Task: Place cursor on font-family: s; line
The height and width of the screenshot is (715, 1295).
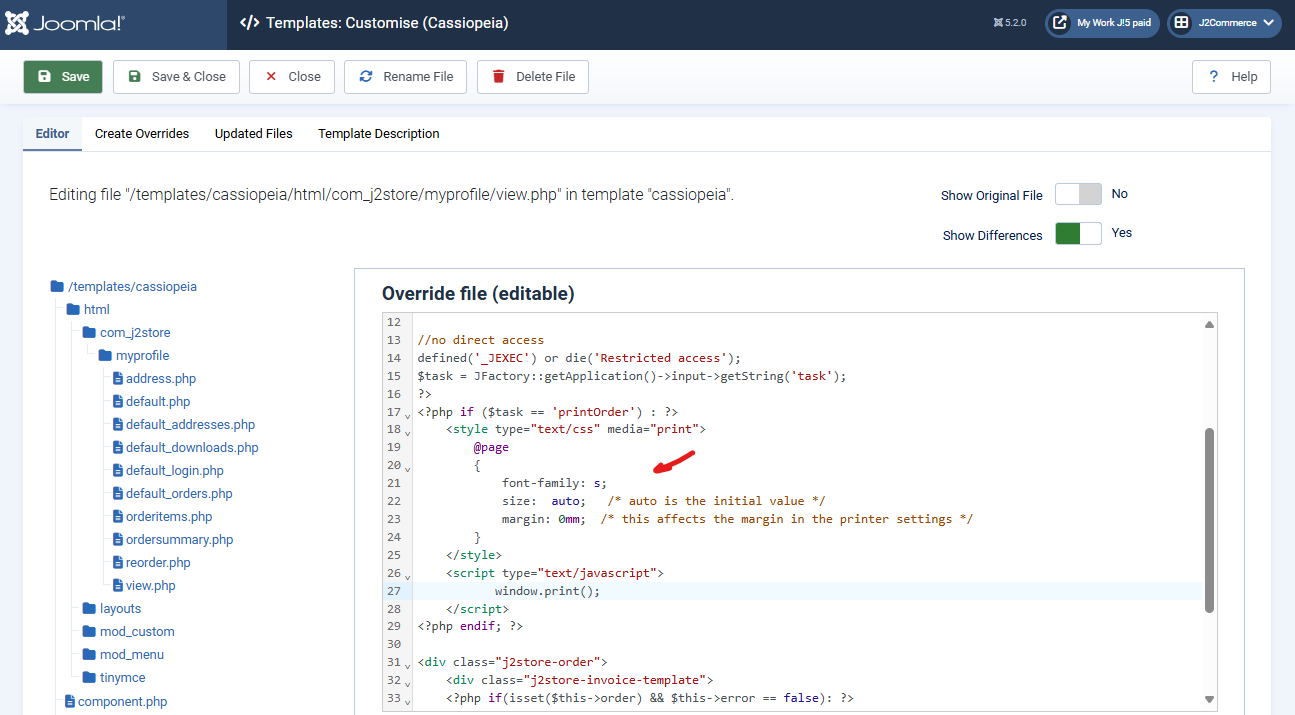Action: click(554, 483)
